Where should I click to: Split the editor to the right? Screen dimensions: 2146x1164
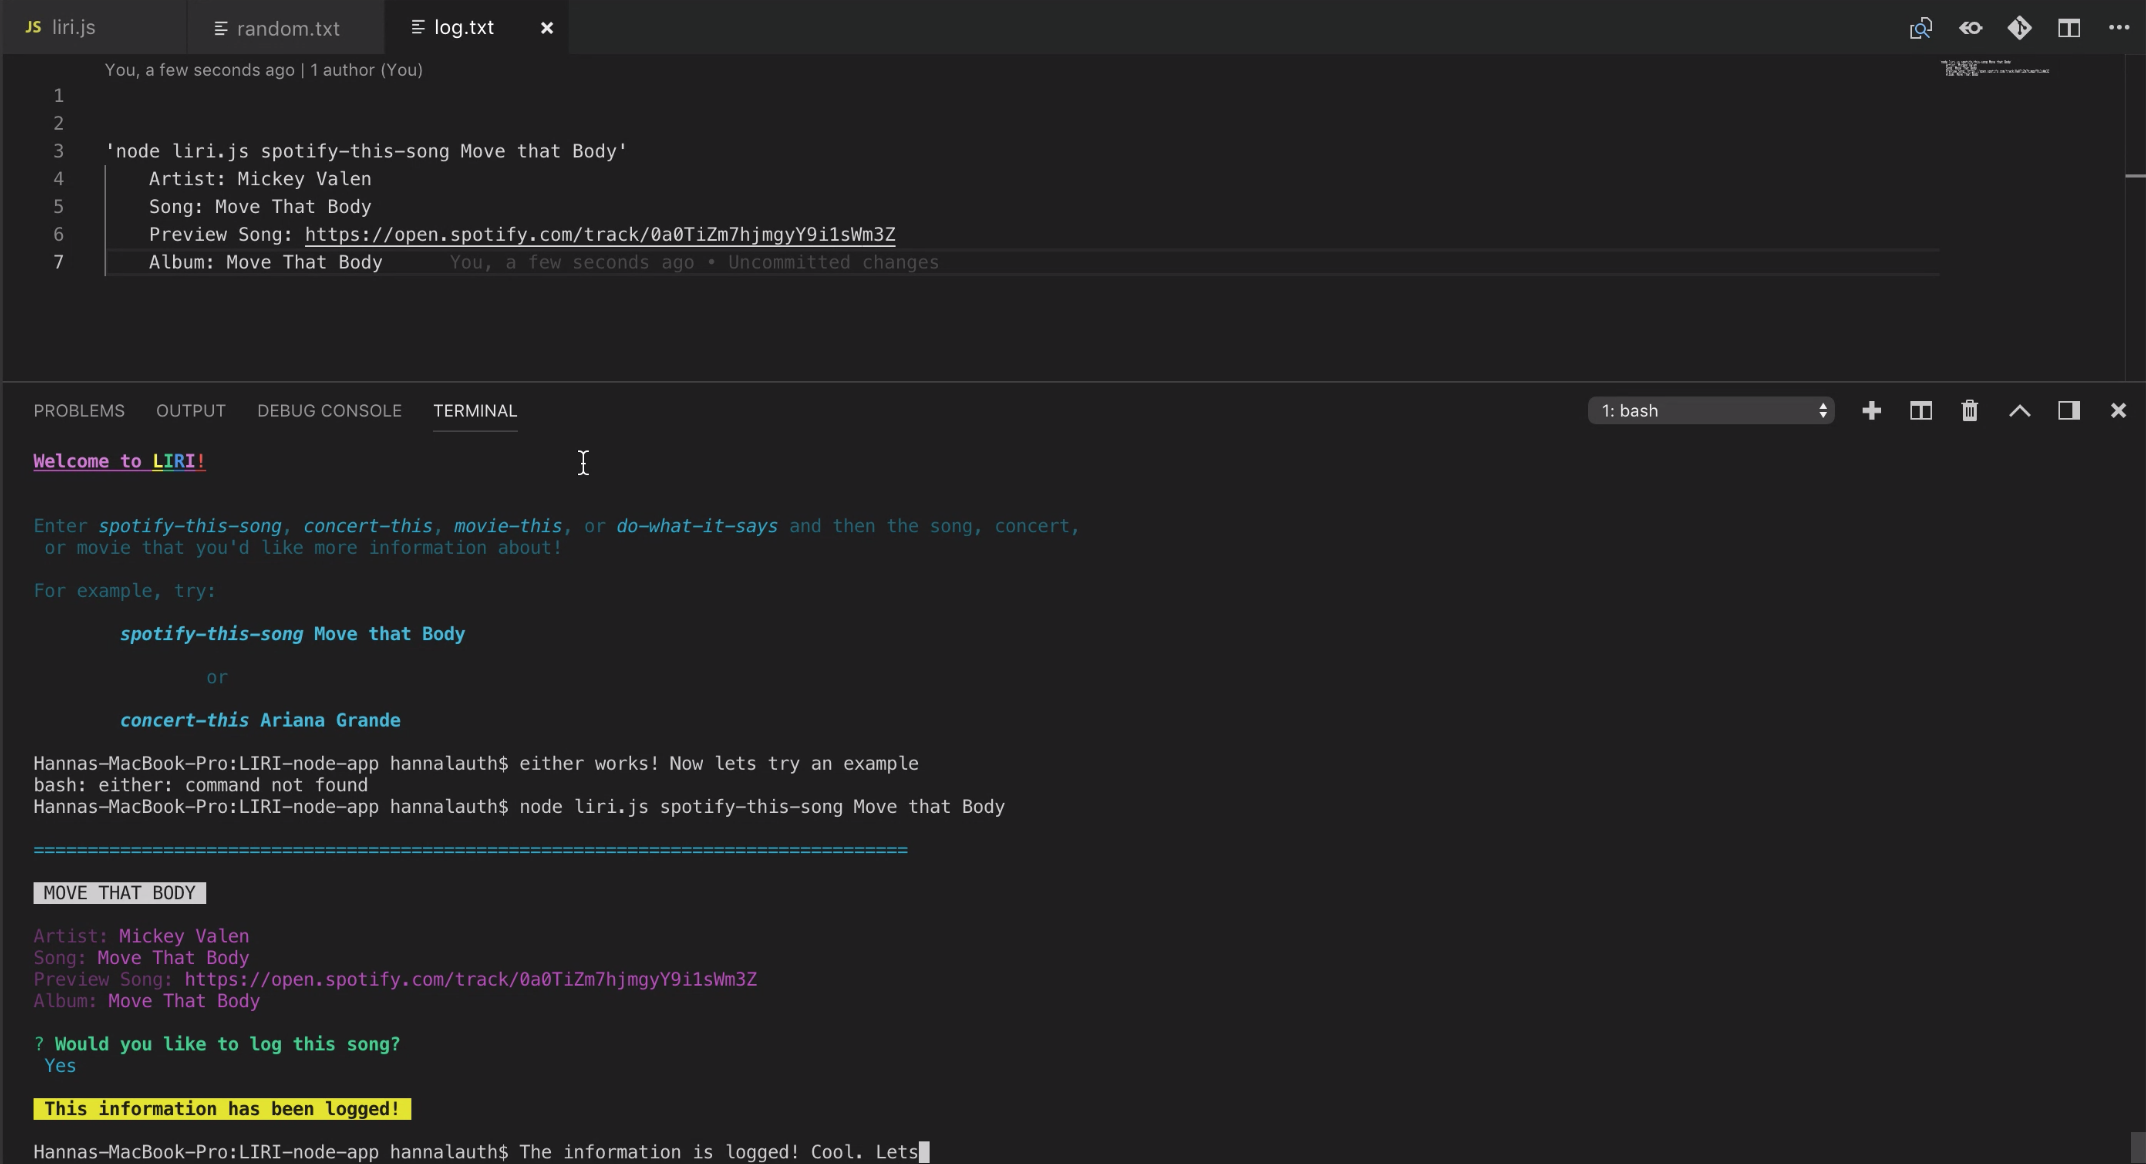pos(2069,28)
